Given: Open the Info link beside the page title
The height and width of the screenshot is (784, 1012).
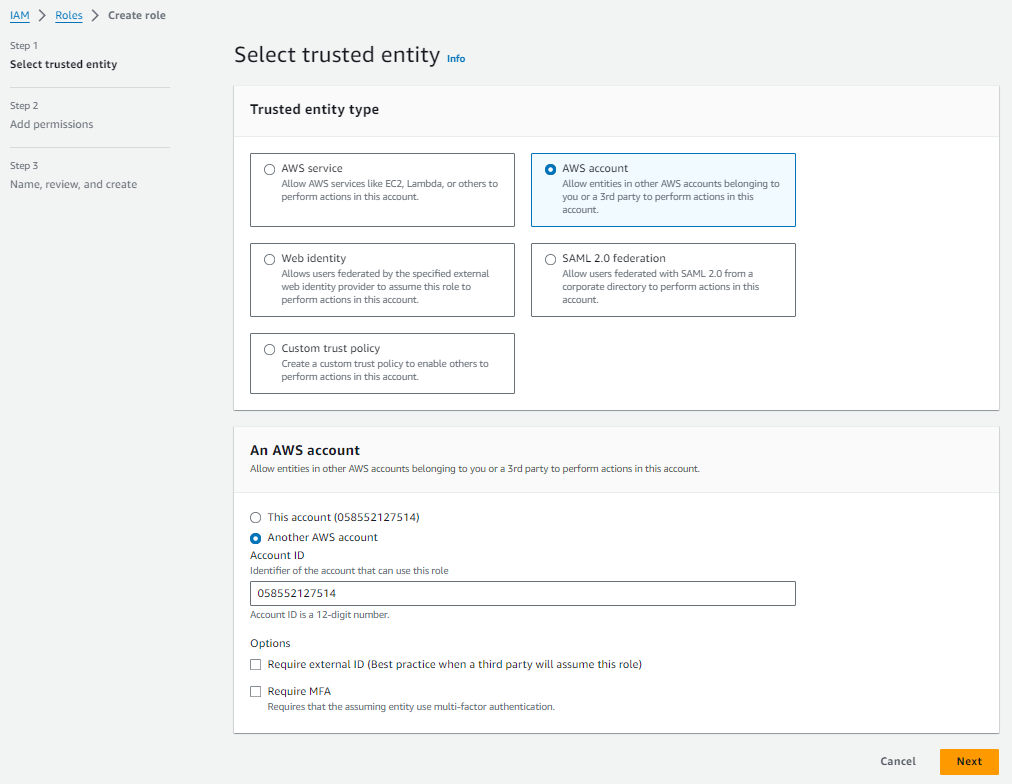Looking at the screenshot, I should (x=456, y=58).
